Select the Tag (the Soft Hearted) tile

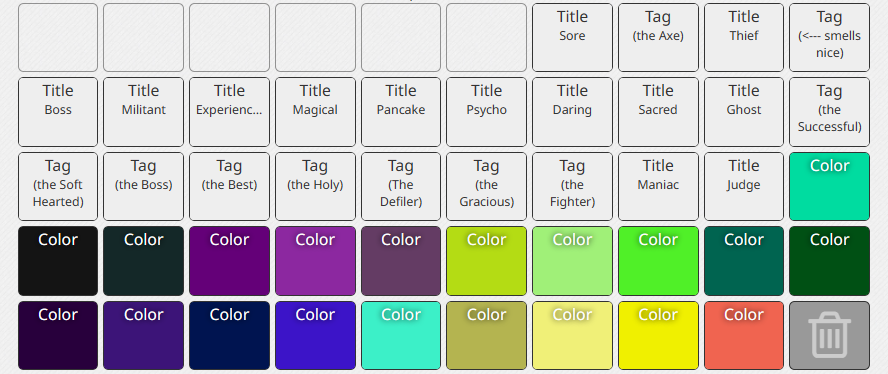click(x=58, y=186)
